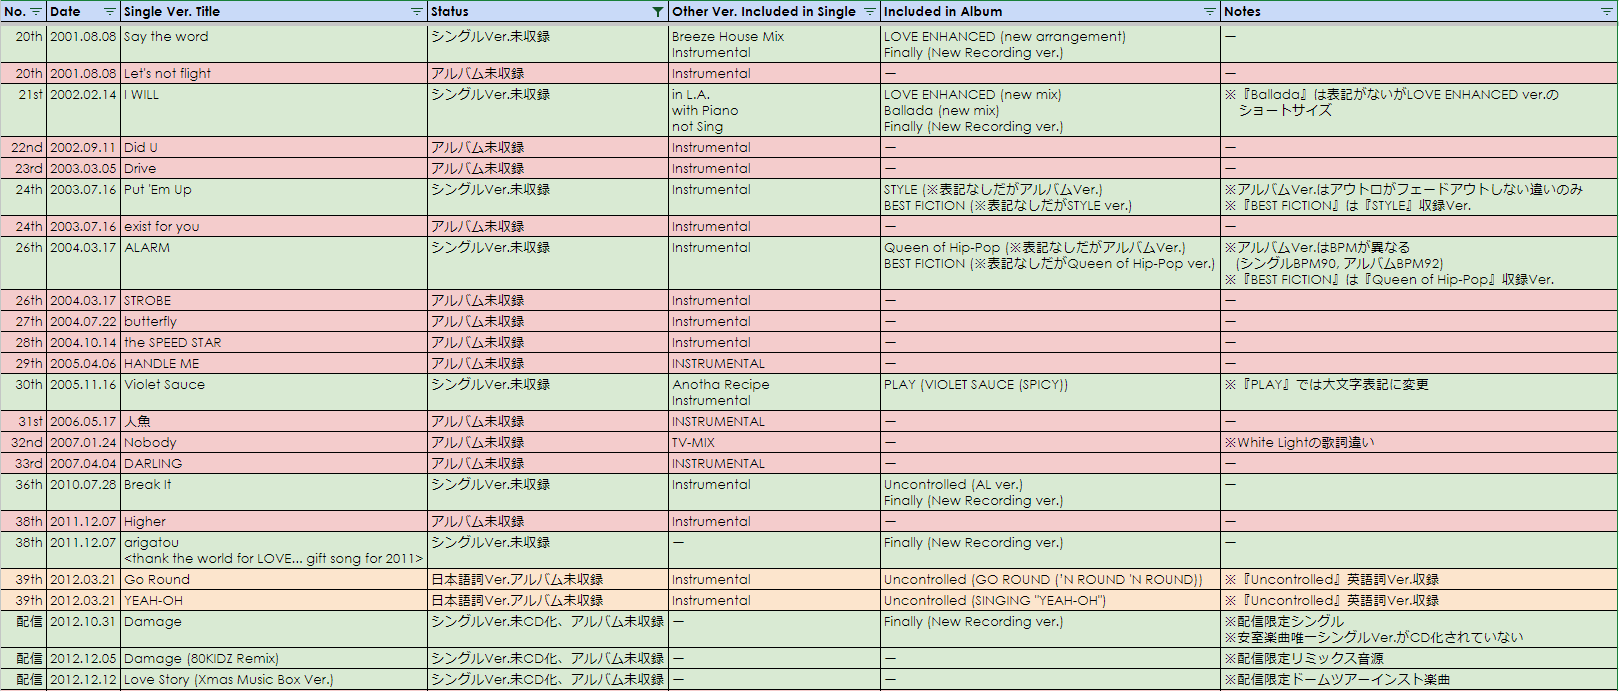1619x691 pixels.
Task: Select the '人魚' title cell
Action: click(x=274, y=422)
